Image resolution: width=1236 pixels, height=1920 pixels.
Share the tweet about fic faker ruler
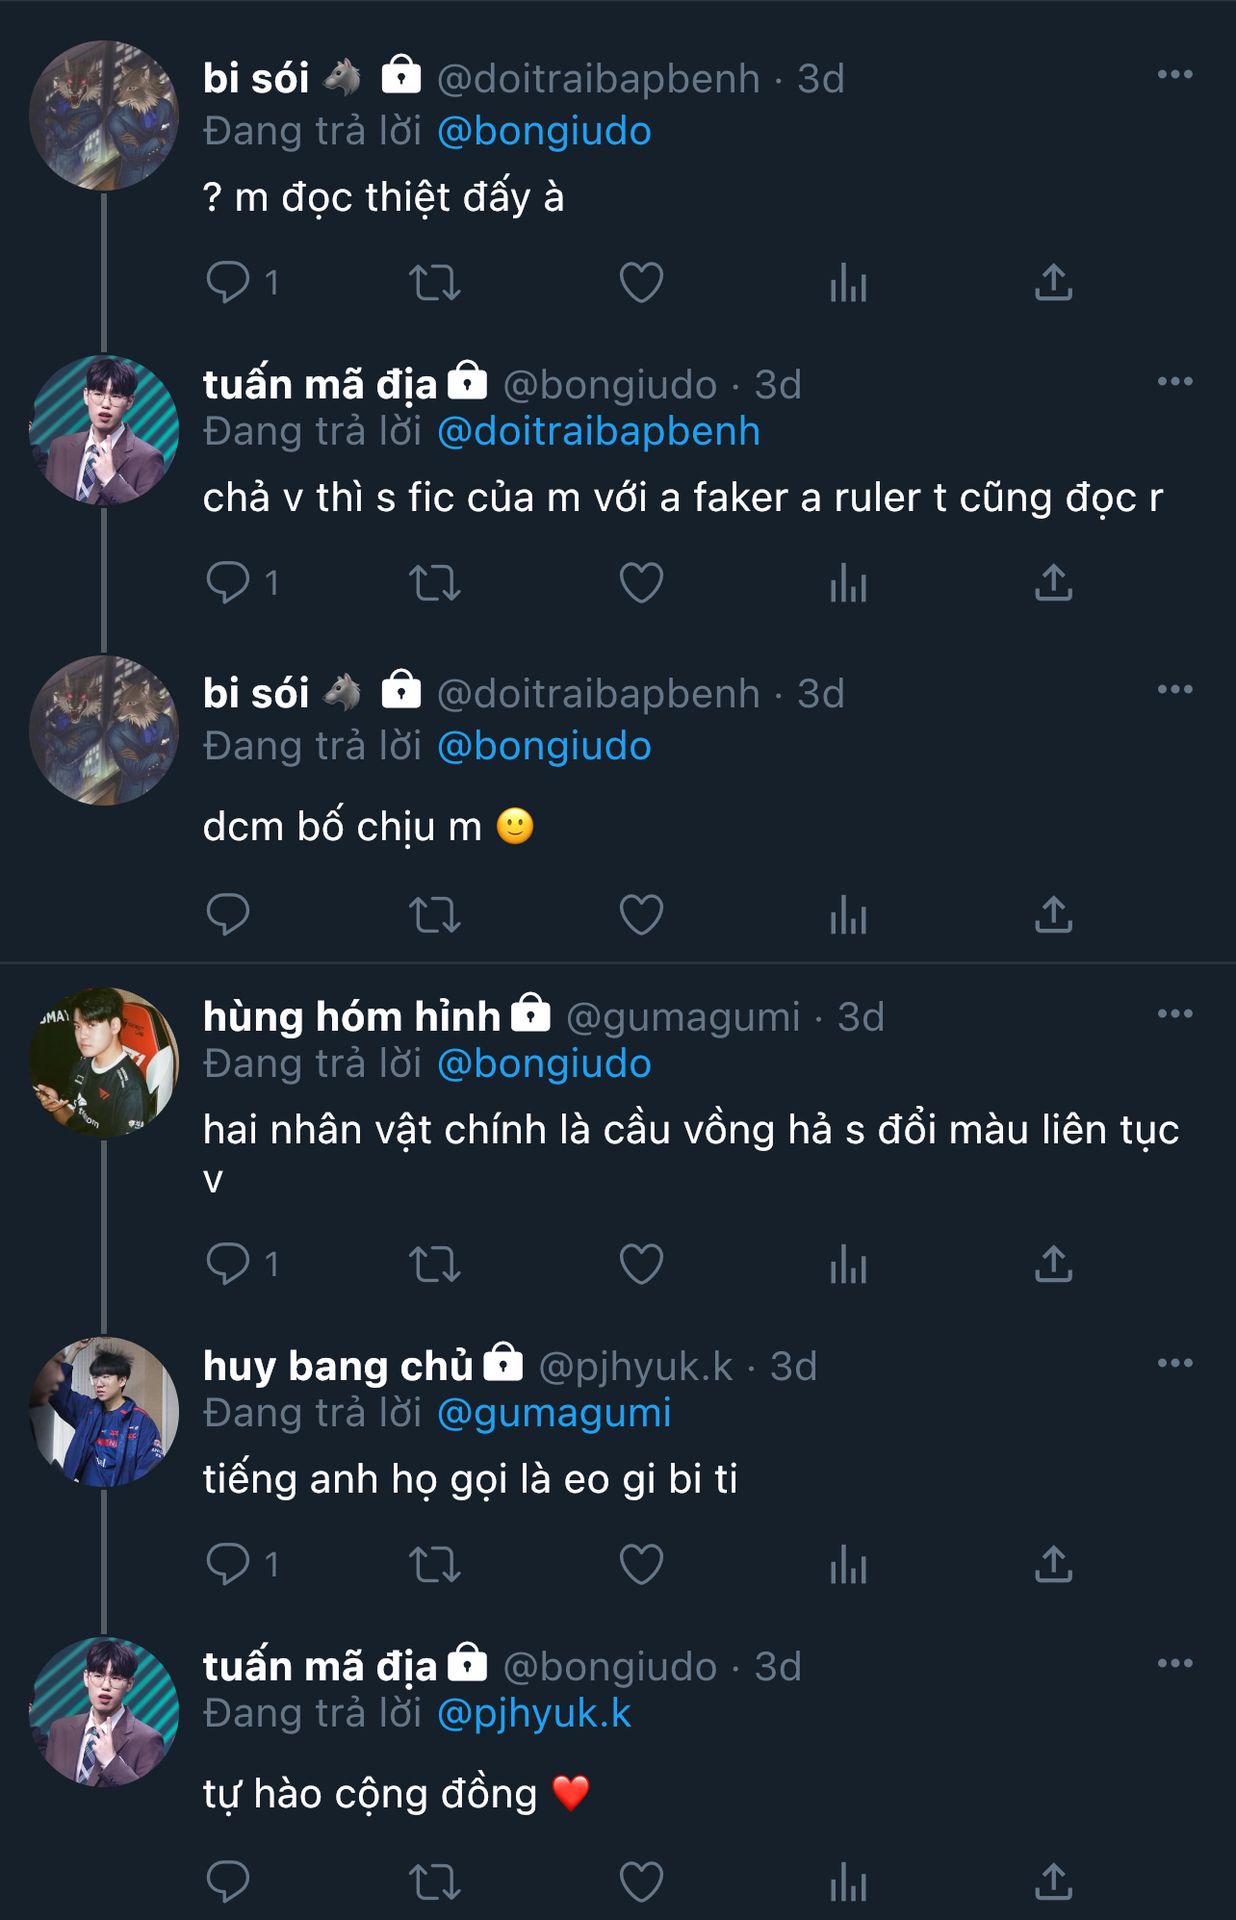coord(1053,583)
